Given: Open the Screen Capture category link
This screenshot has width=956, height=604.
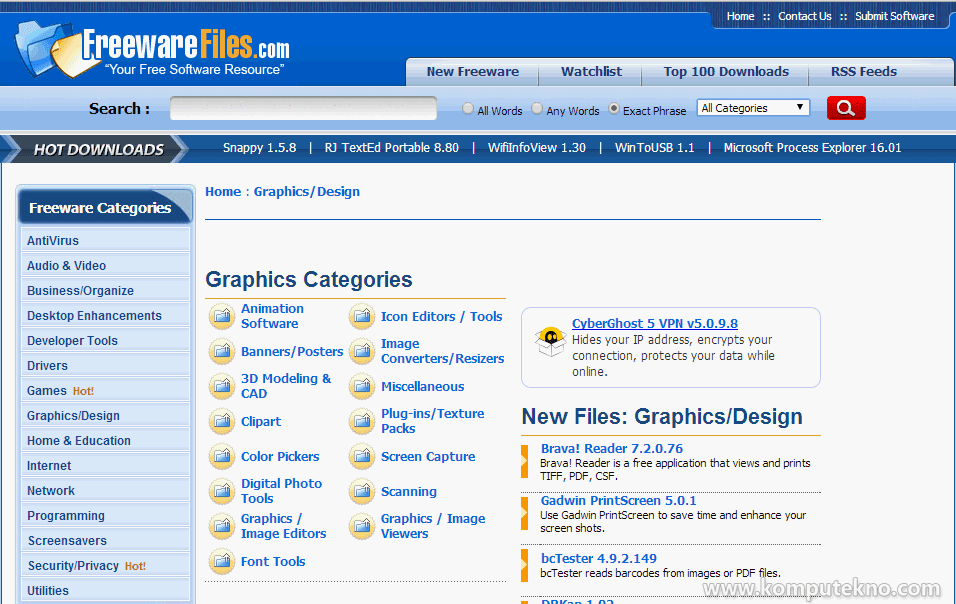Looking at the screenshot, I should 428,457.
